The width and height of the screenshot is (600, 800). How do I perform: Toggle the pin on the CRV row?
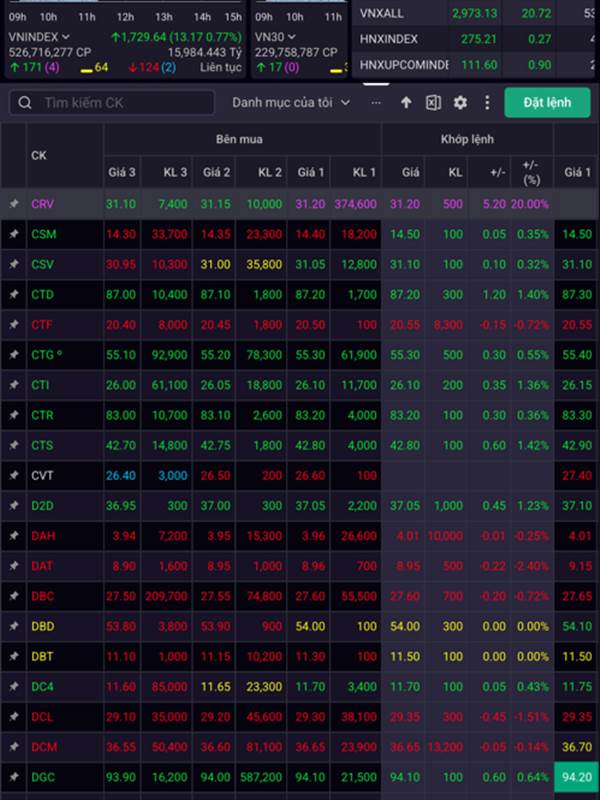[x=14, y=204]
